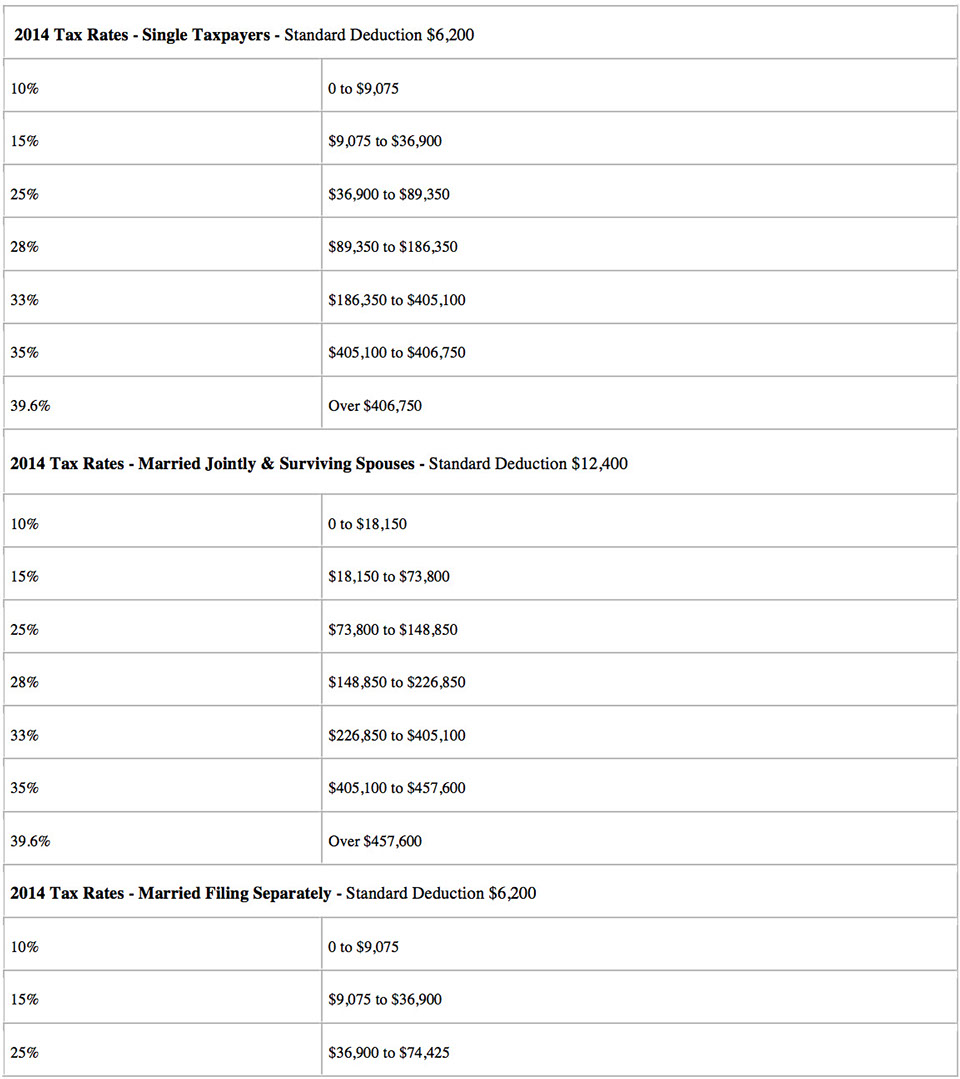This screenshot has width=960, height=1079.
Task: Click the $73,800 to $148,850 bracket
Action: pyautogui.click(x=393, y=629)
